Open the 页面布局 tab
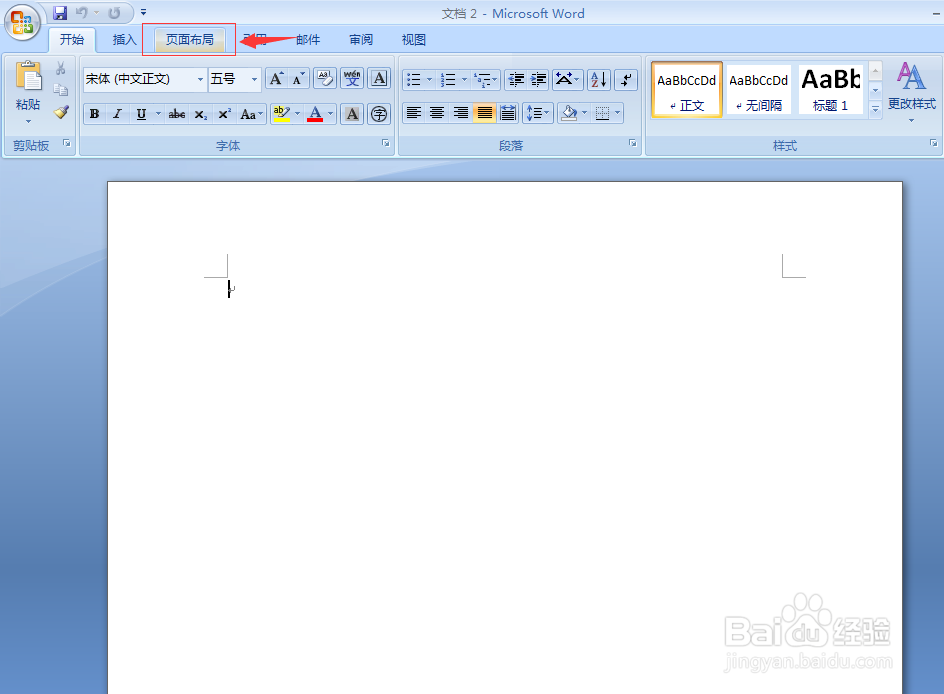The height and width of the screenshot is (694, 944). point(190,40)
